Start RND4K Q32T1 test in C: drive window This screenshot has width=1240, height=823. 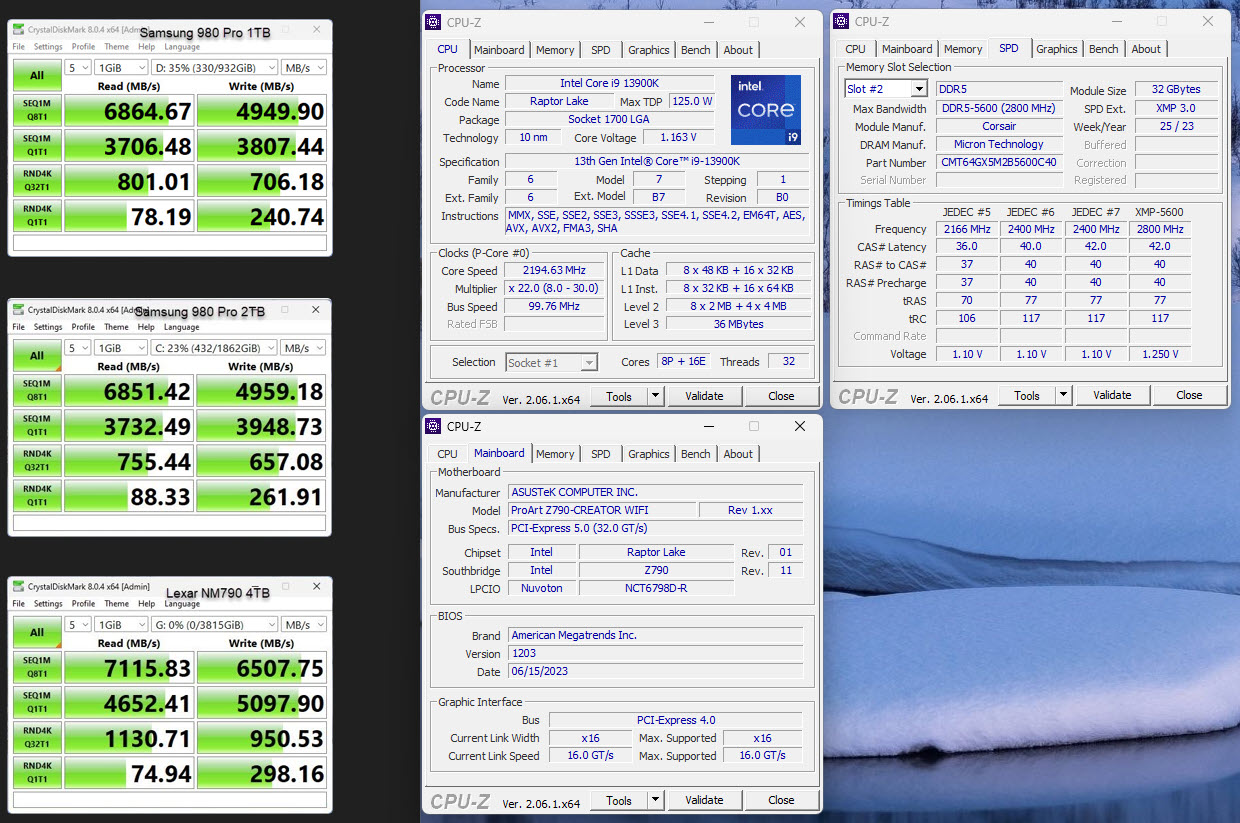coord(37,460)
